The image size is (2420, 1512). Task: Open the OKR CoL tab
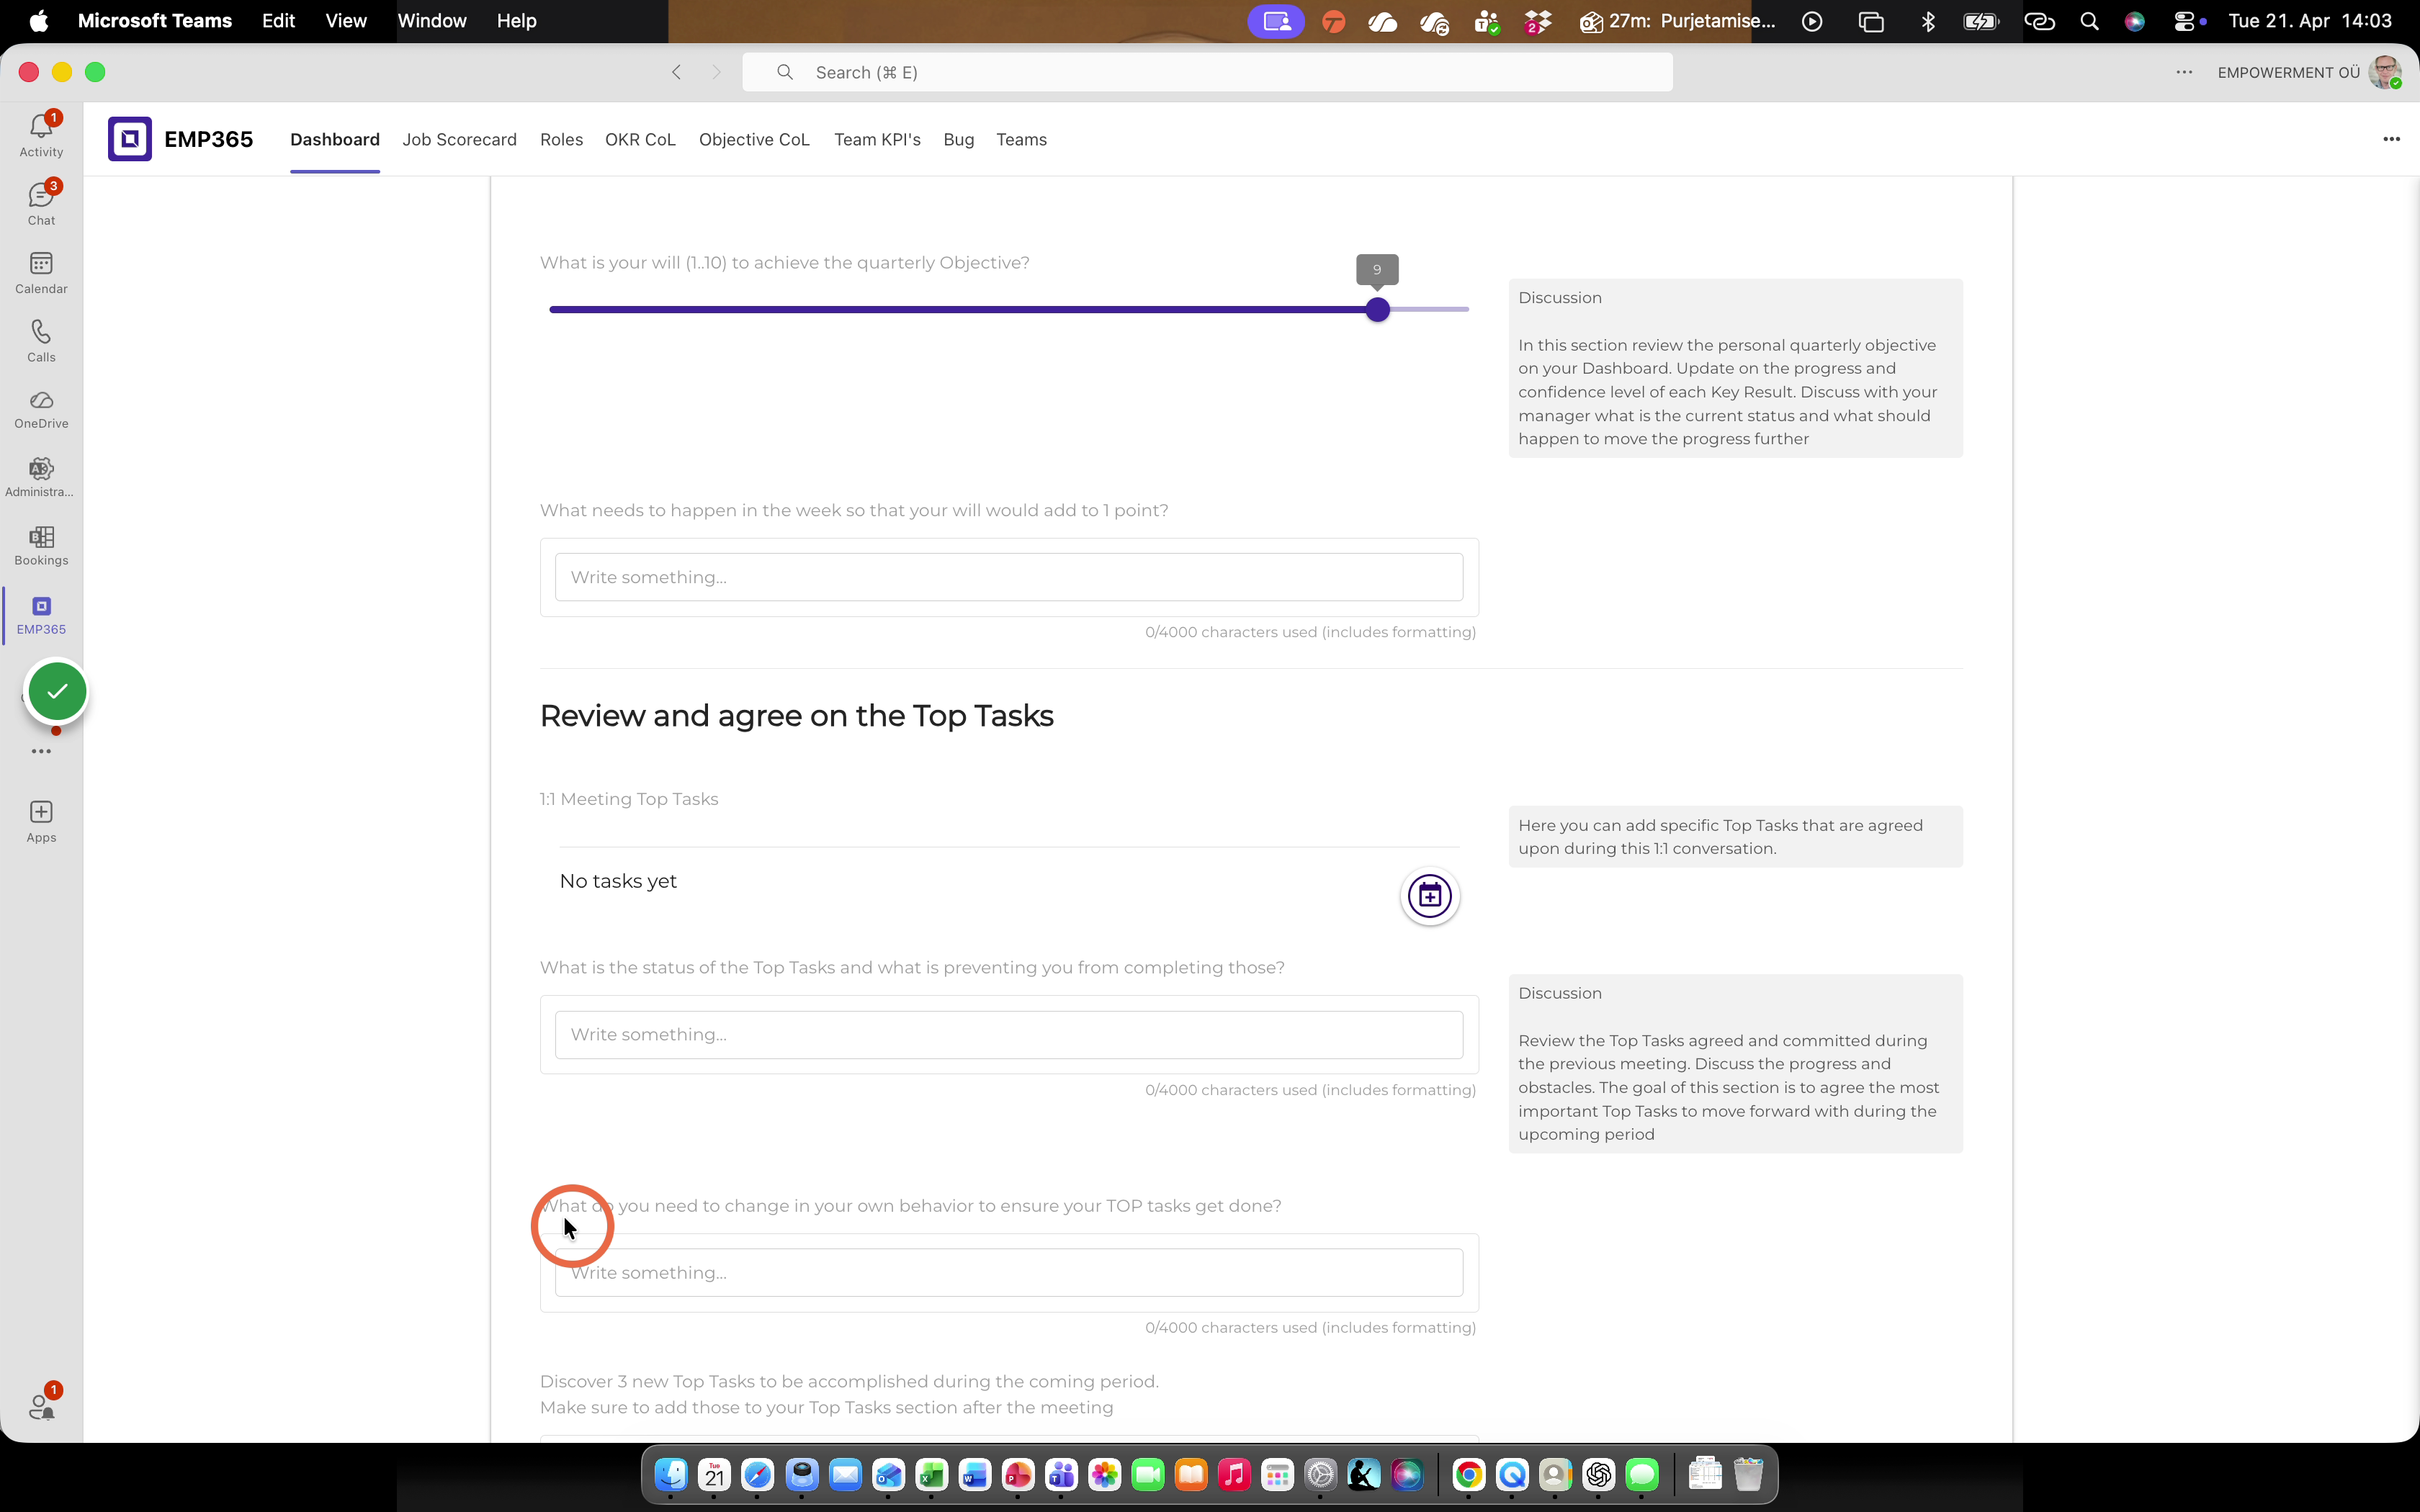tap(640, 139)
